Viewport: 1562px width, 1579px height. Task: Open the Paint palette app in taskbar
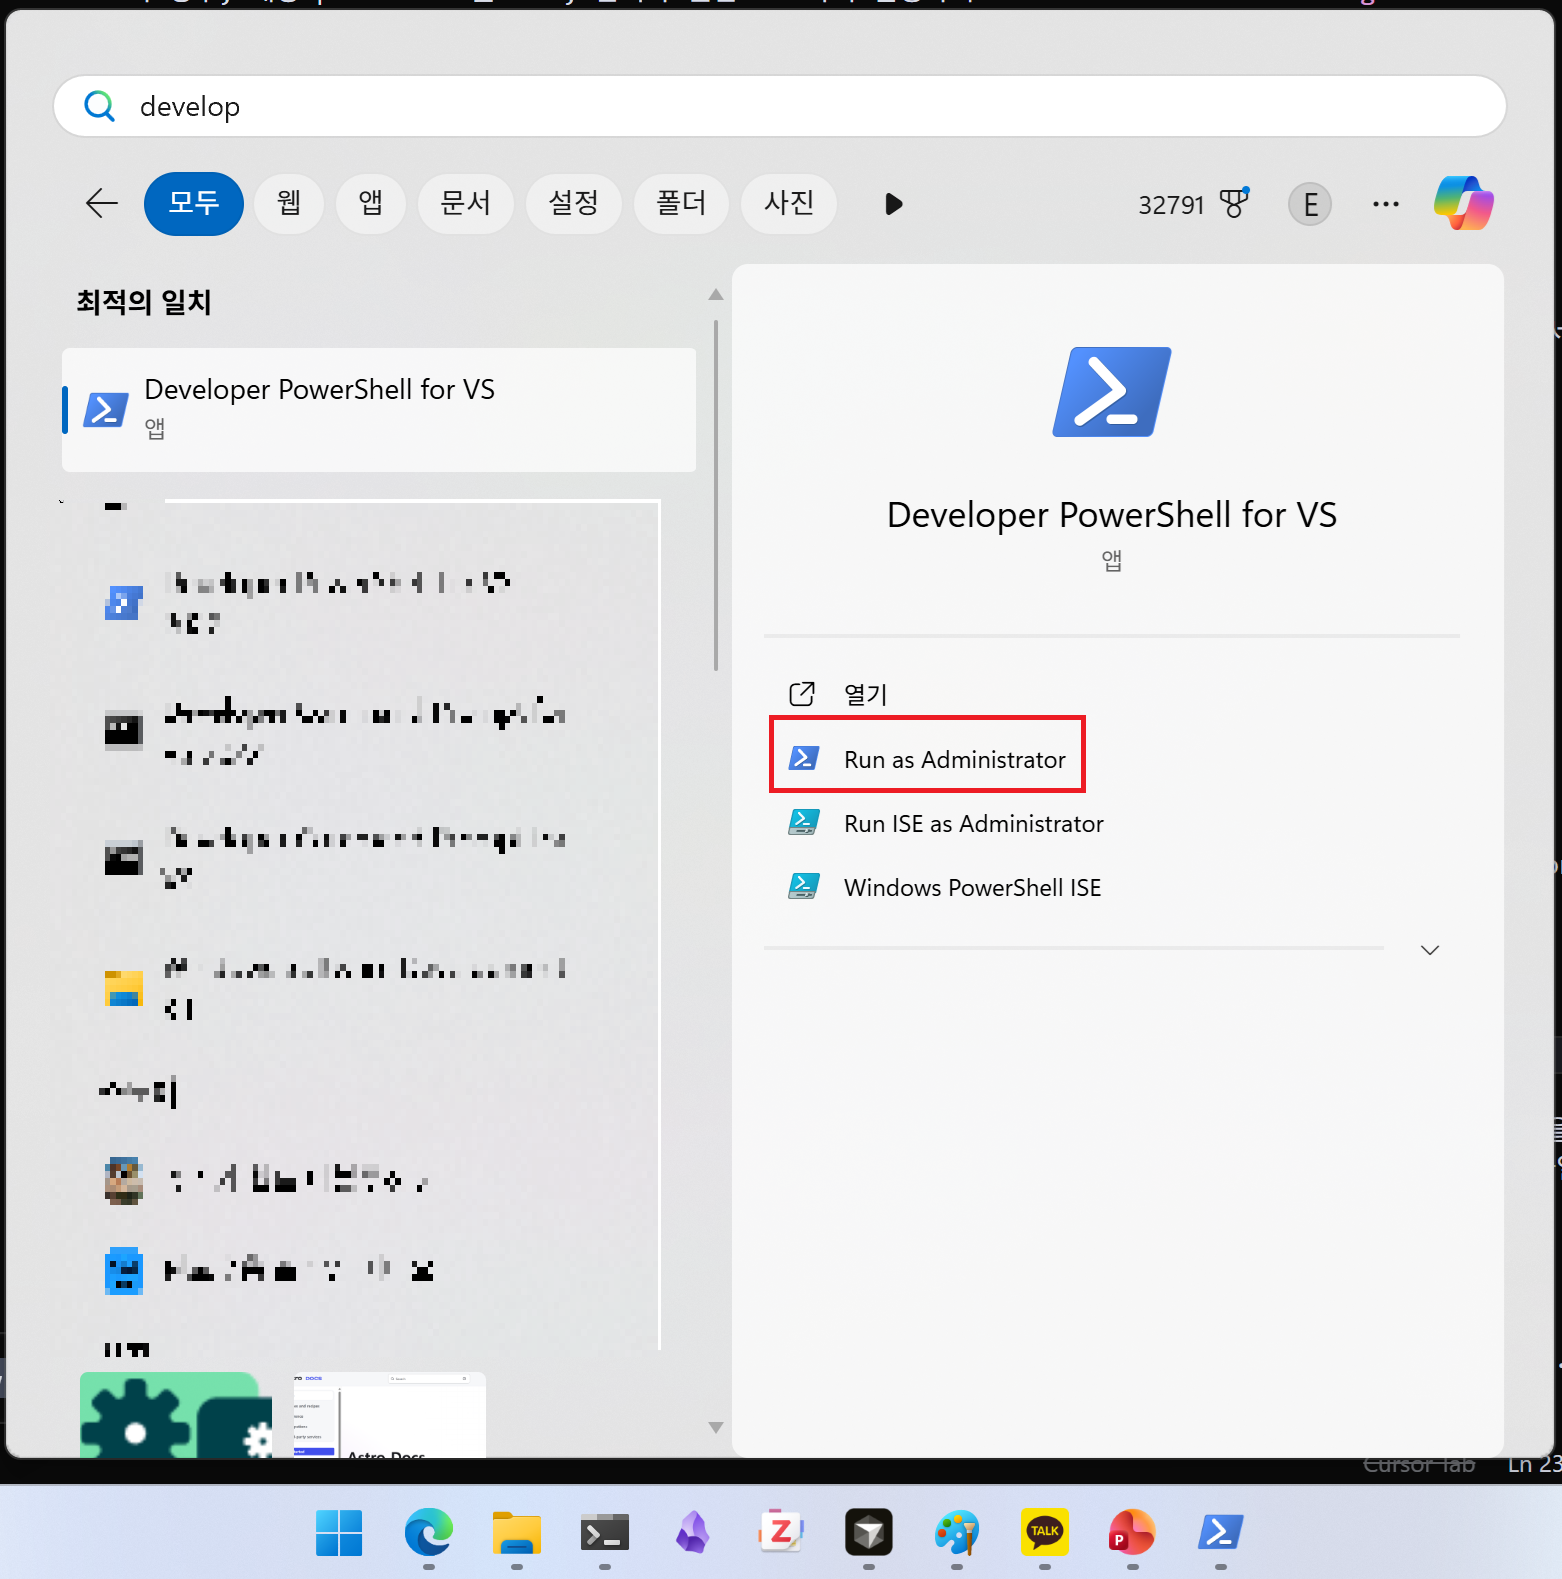tap(957, 1532)
